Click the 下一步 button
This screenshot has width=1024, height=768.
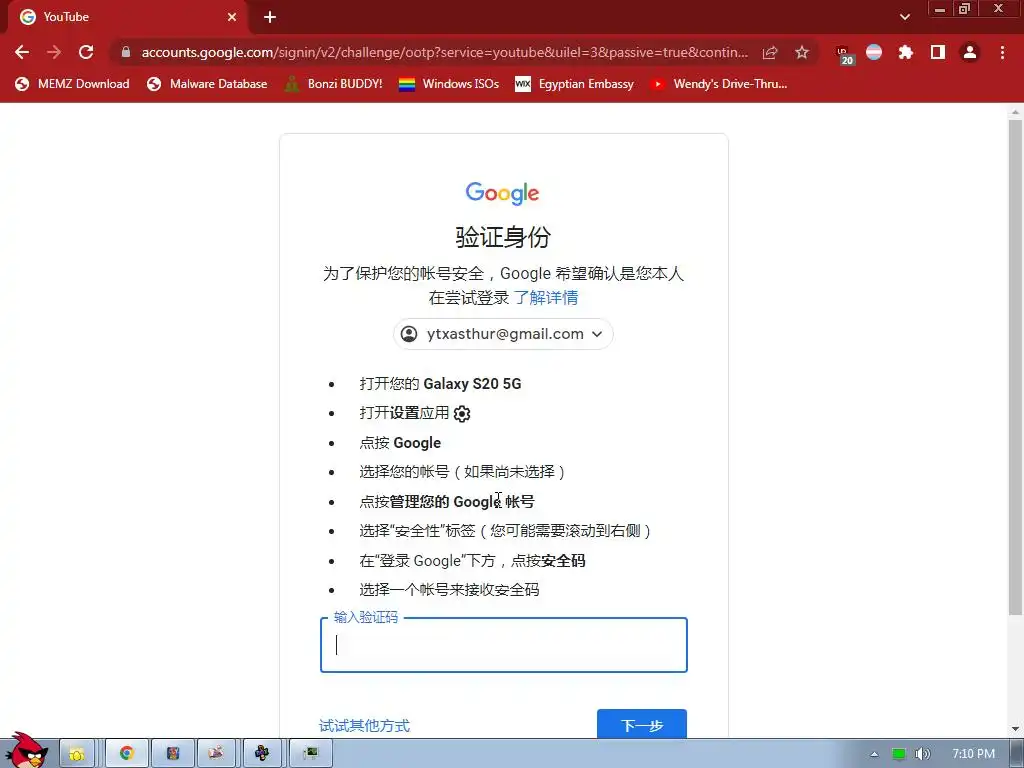pos(642,724)
